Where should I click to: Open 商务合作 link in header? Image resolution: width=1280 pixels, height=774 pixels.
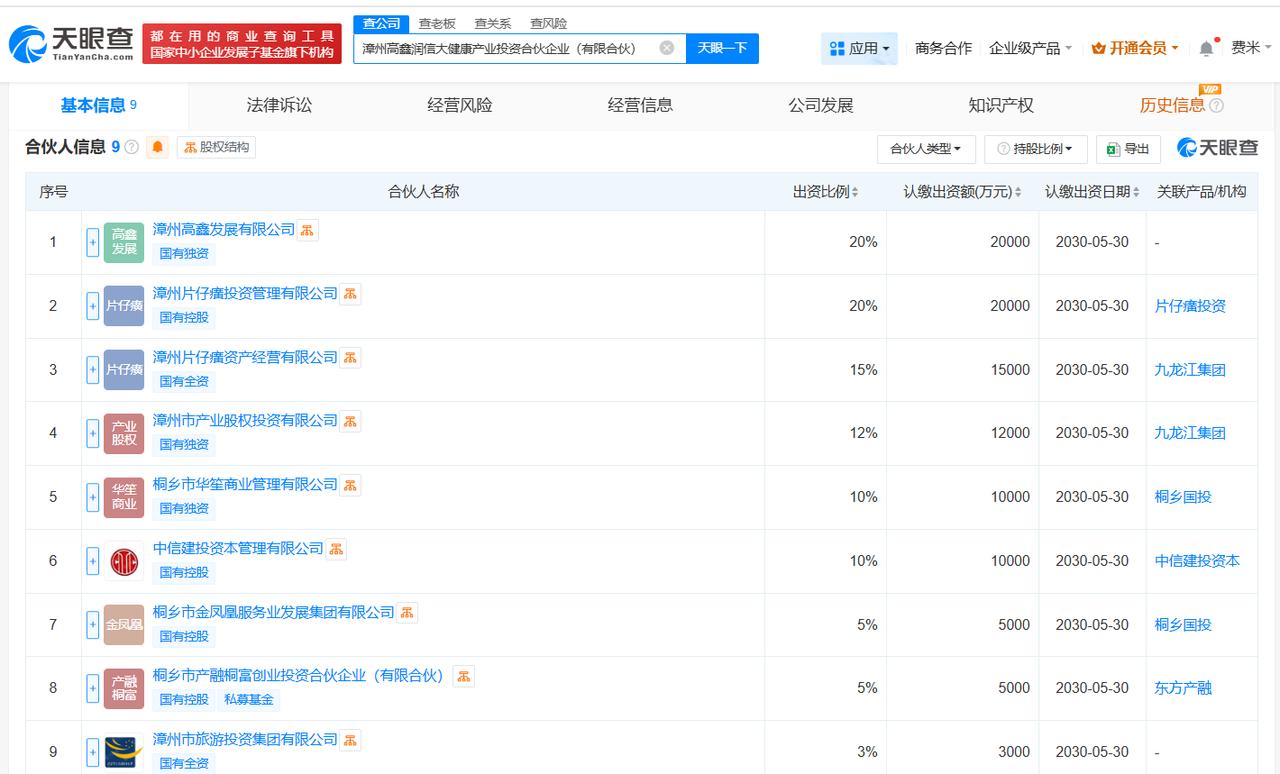tap(943, 48)
